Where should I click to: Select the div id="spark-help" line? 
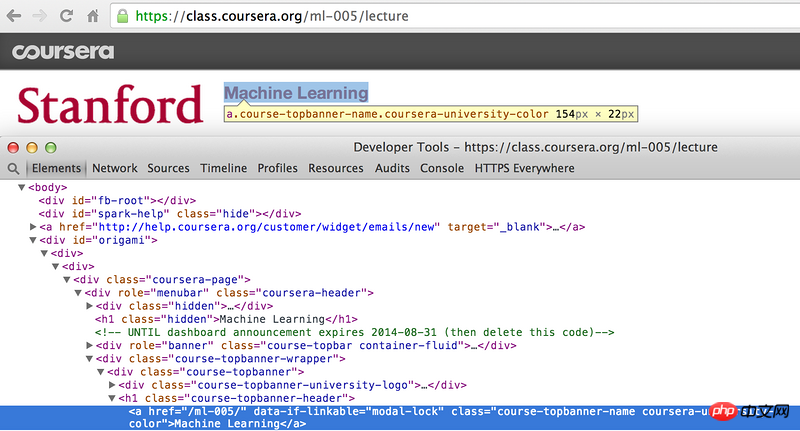[x=170, y=214]
